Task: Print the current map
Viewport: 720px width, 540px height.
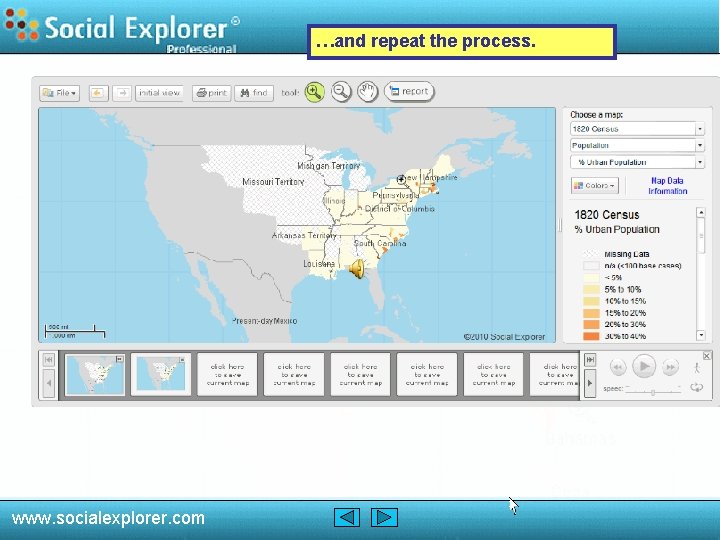Action: (x=212, y=93)
